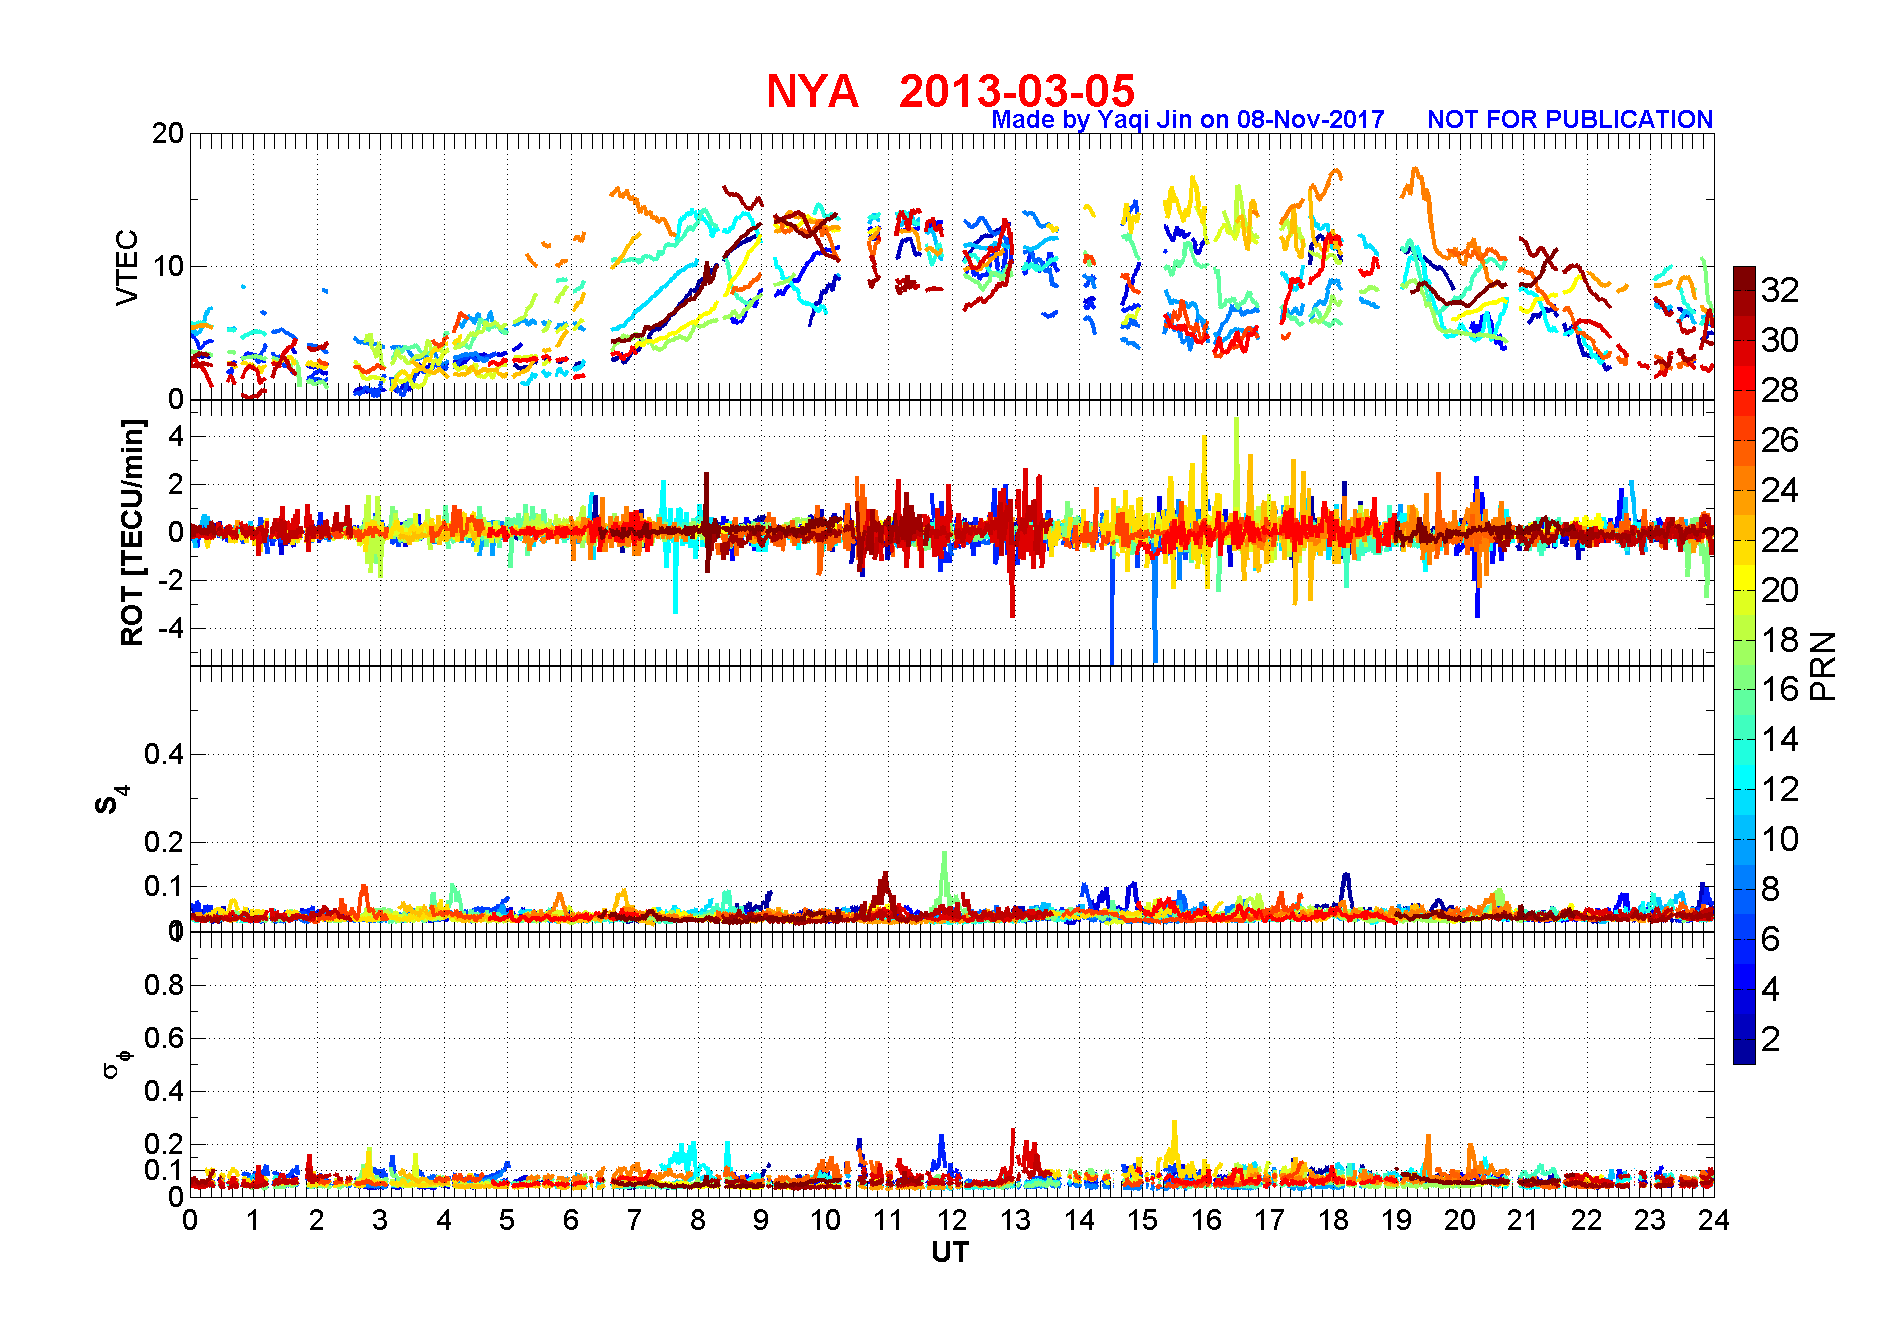This screenshot has width=1904, height=1330.
Task: Click x-axis tick label 24
Action: 1713,1220
